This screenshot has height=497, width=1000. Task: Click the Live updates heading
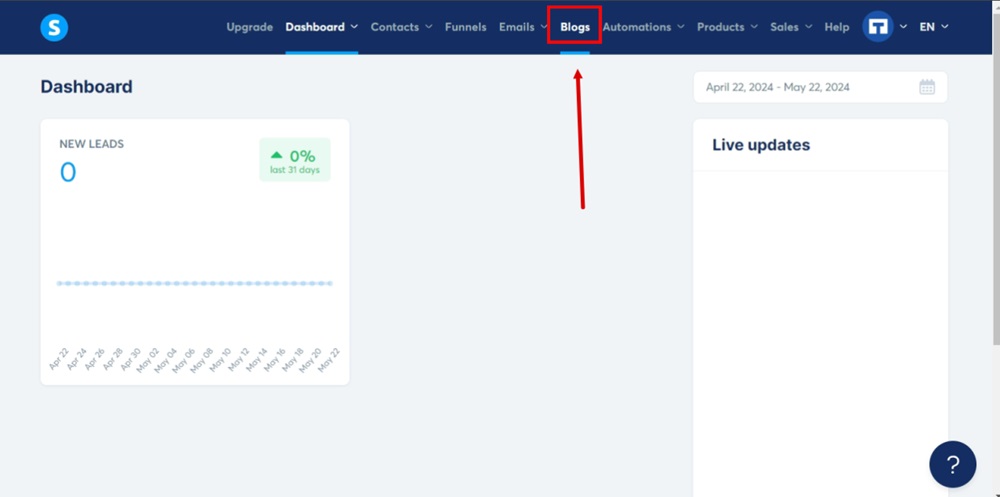pyautogui.click(x=761, y=145)
